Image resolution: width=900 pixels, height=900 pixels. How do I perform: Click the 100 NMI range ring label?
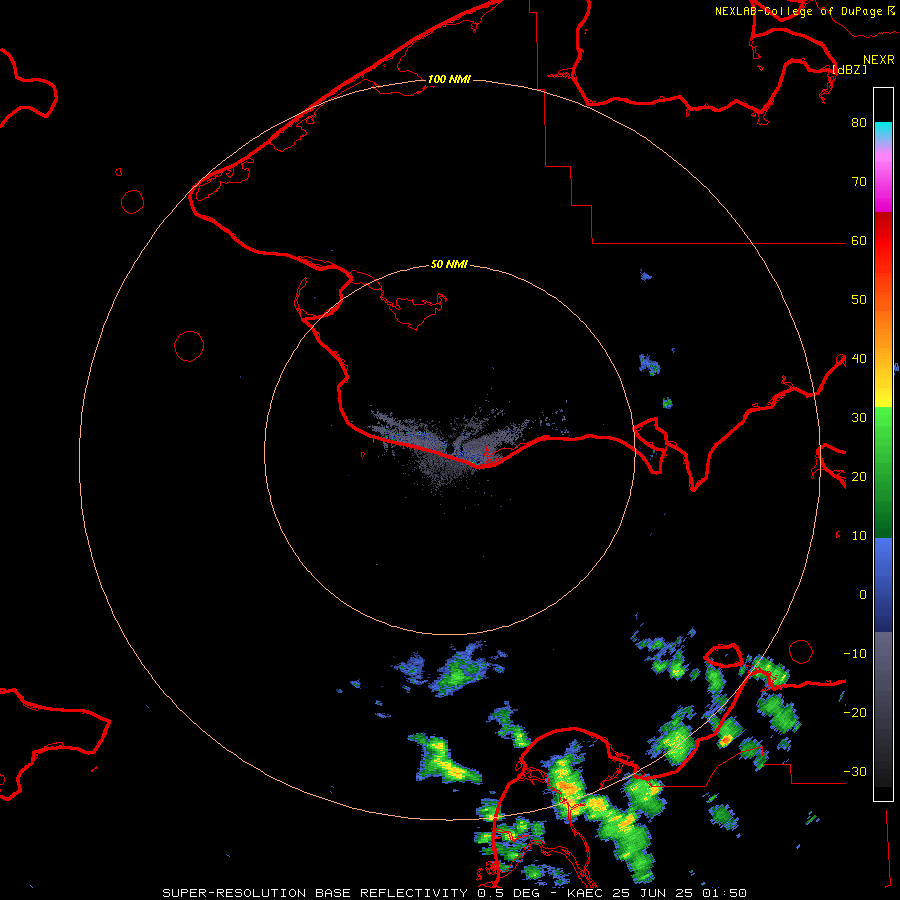tap(449, 79)
